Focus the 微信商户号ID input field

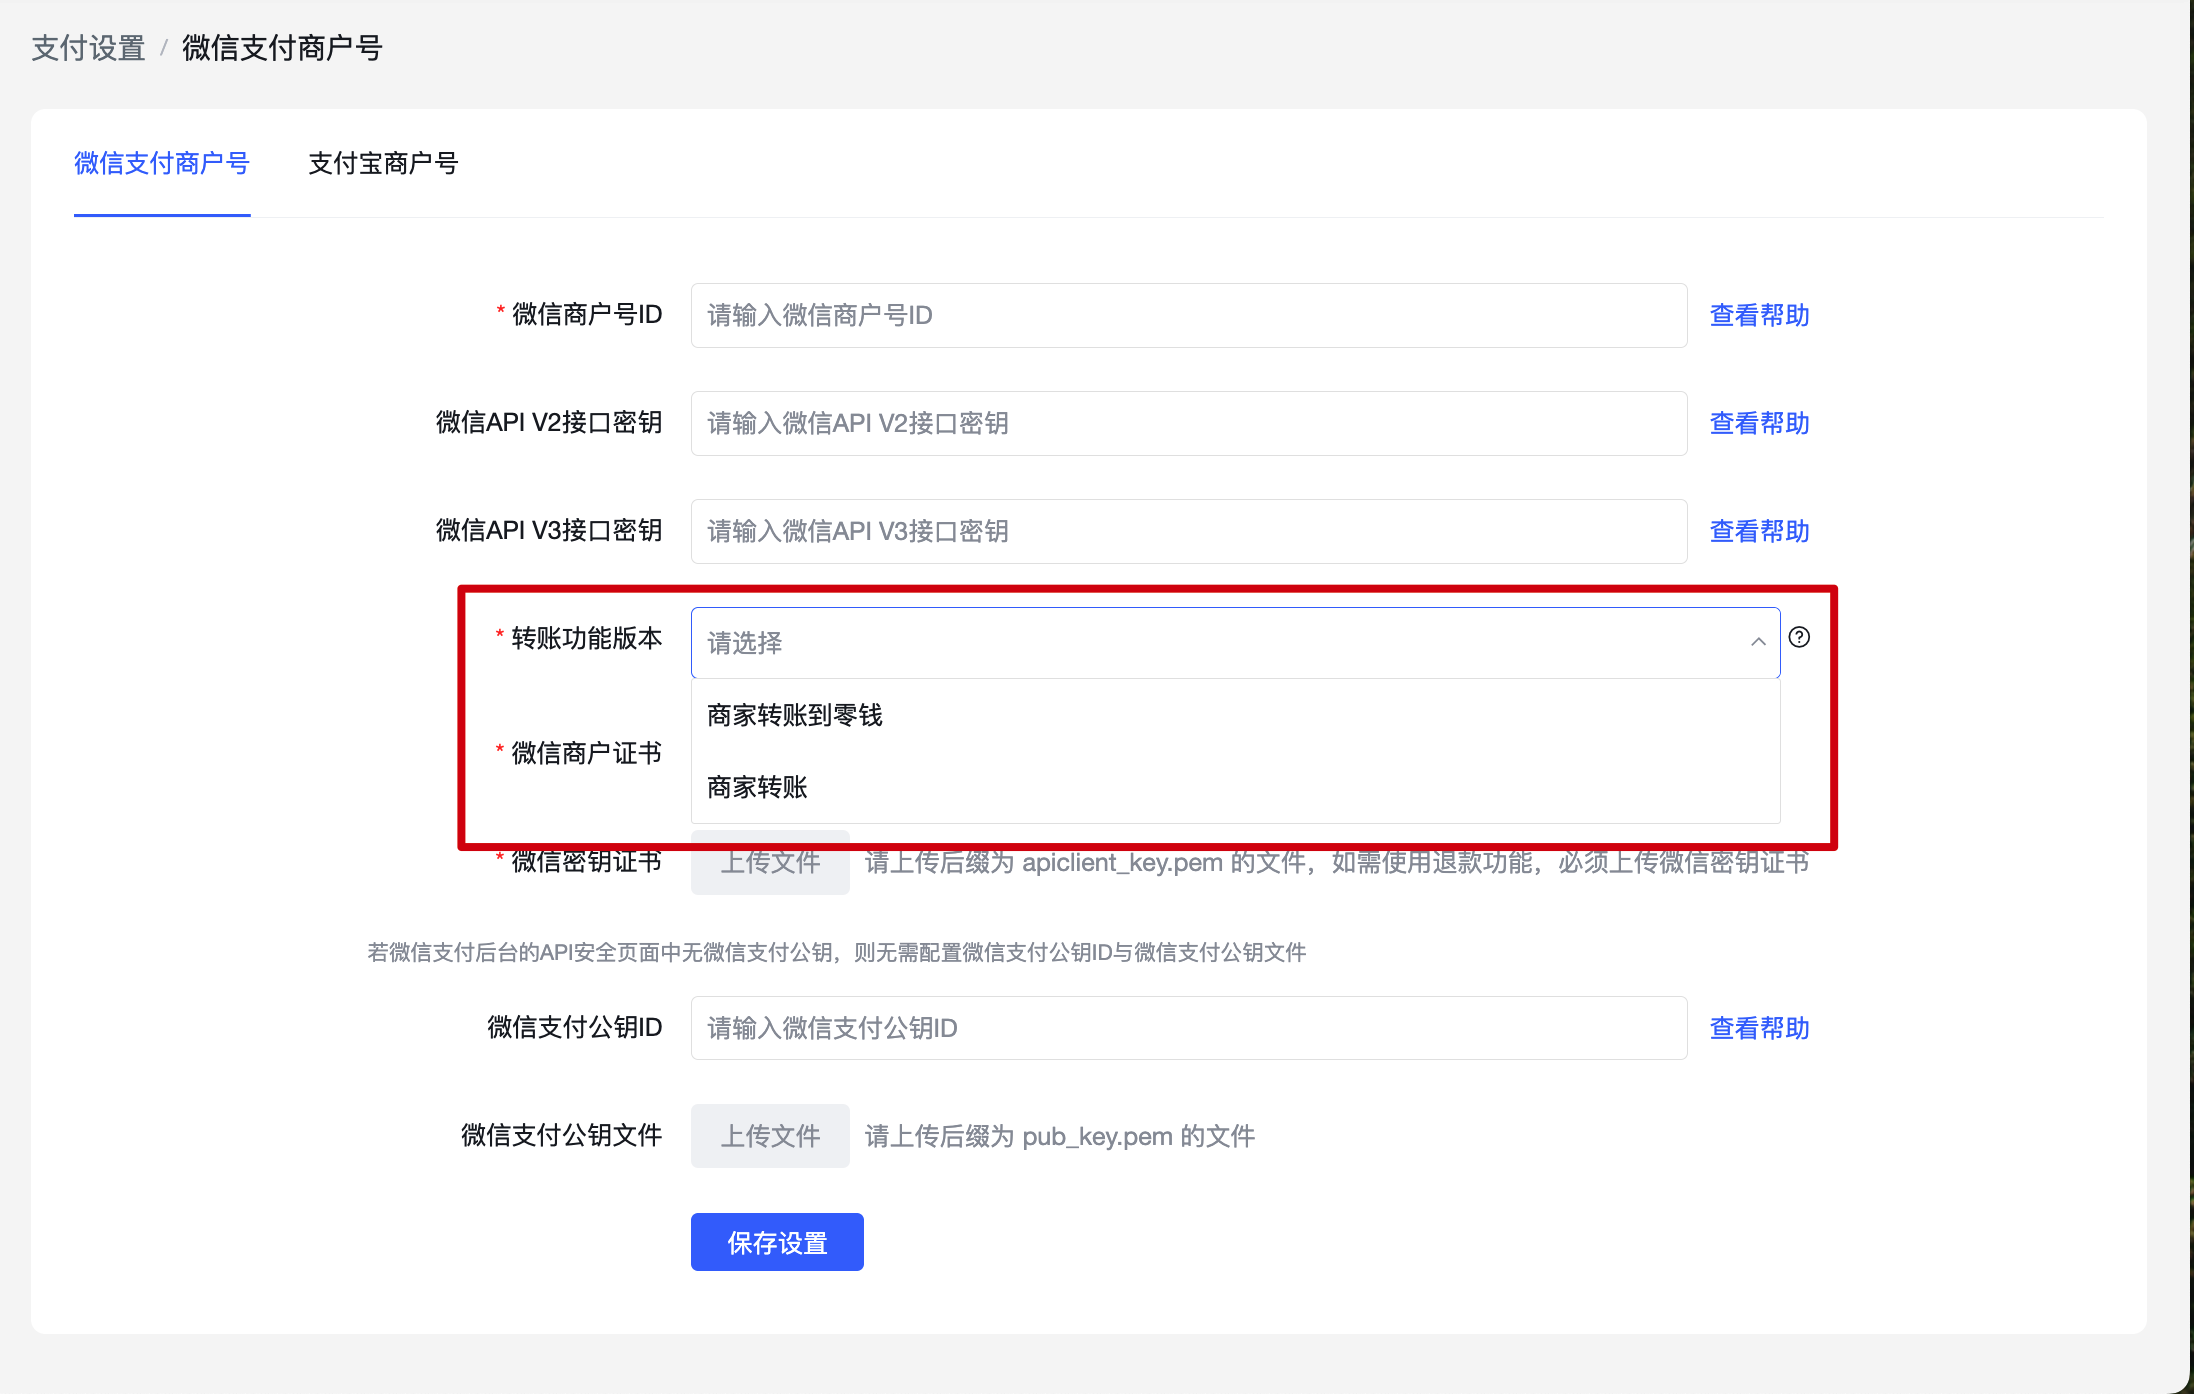(x=1189, y=315)
